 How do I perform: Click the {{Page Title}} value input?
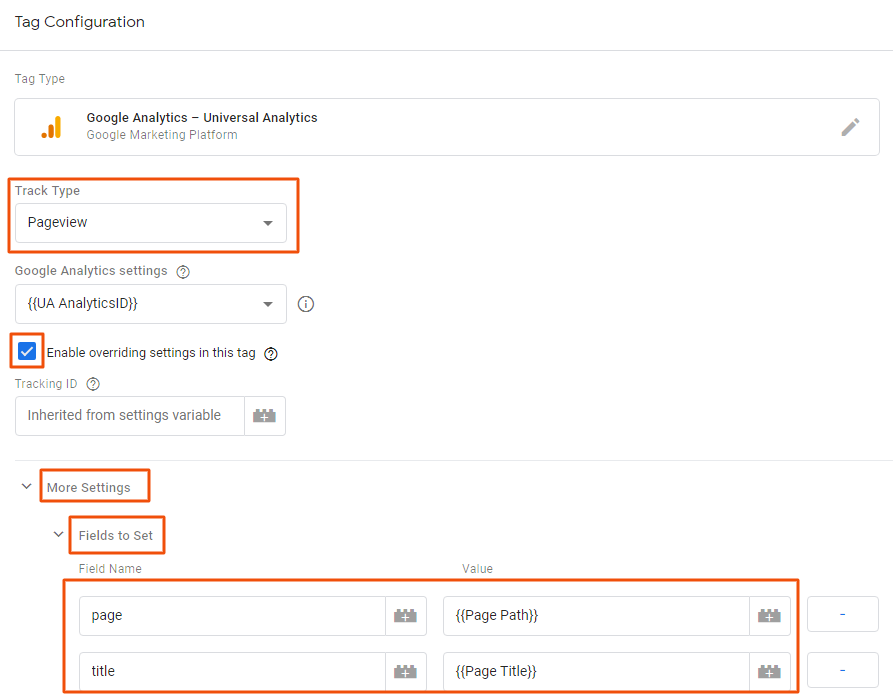click(596, 672)
